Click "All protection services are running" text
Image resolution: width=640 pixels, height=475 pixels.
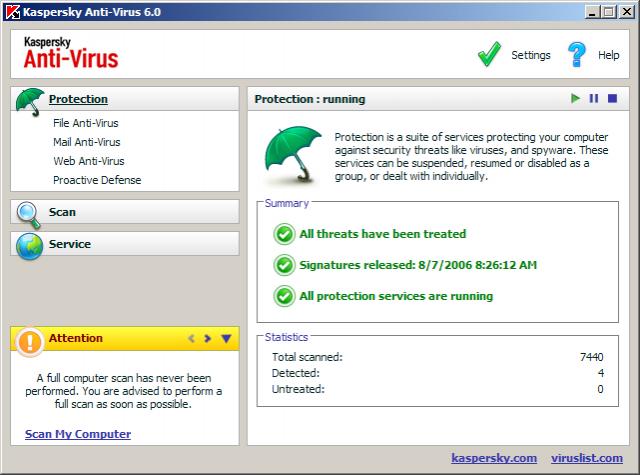396,296
